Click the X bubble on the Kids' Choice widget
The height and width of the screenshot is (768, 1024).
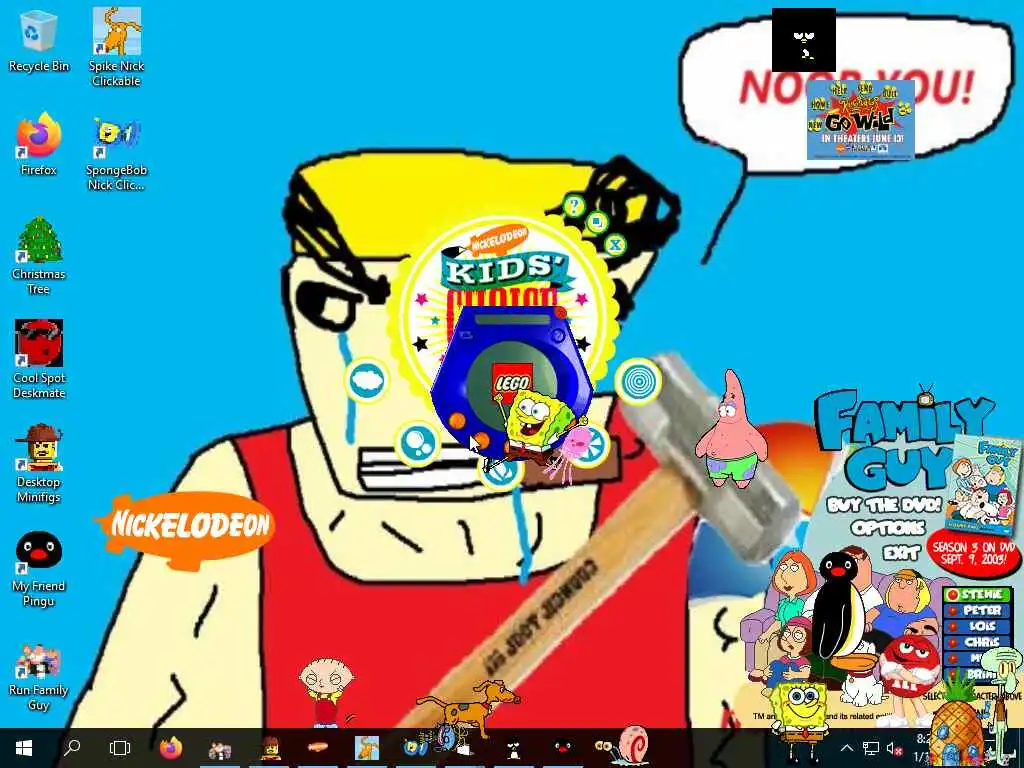[x=615, y=245]
